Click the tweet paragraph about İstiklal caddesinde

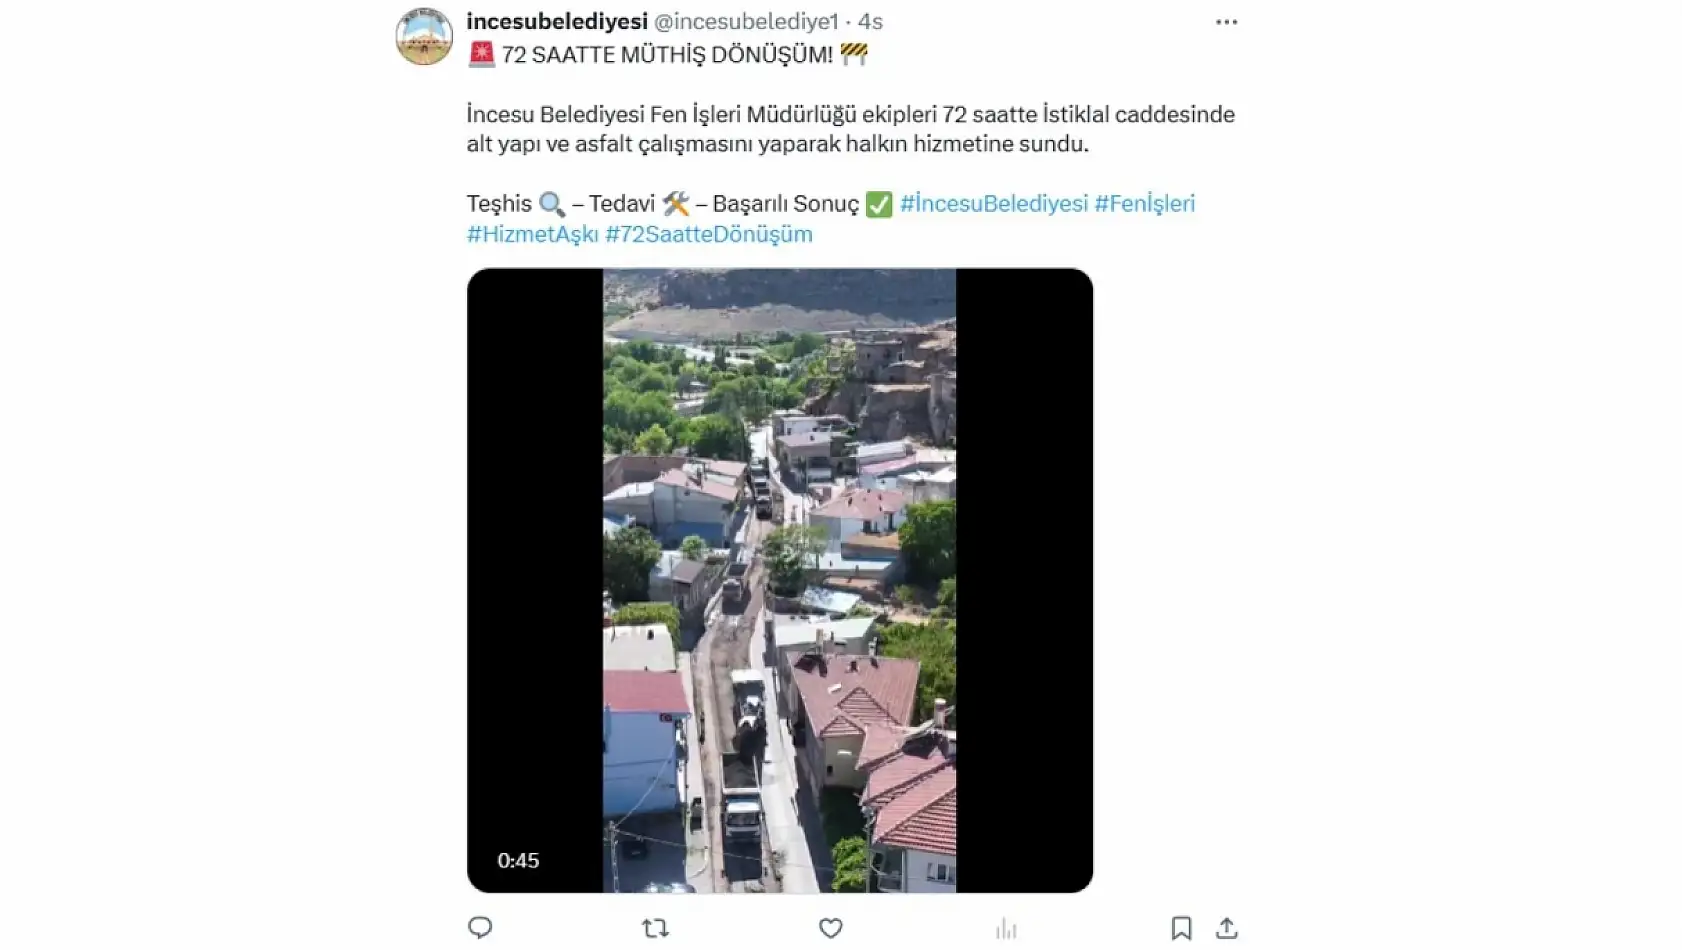pyautogui.click(x=850, y=129)
